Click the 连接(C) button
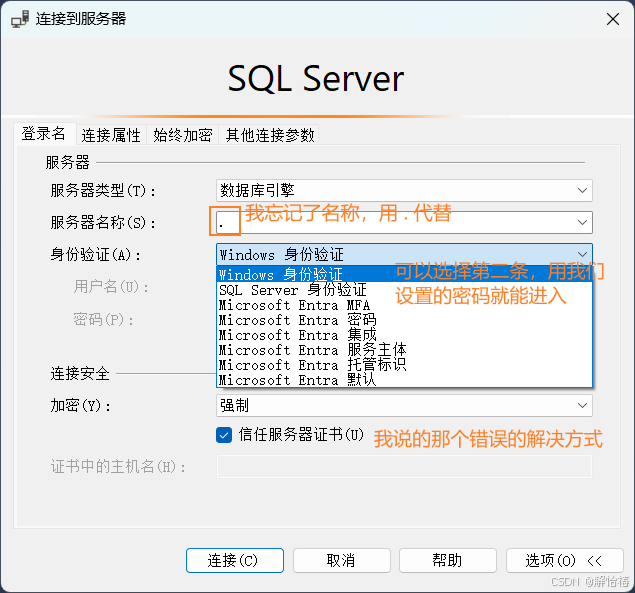635x593 pixels. (235, 561)
